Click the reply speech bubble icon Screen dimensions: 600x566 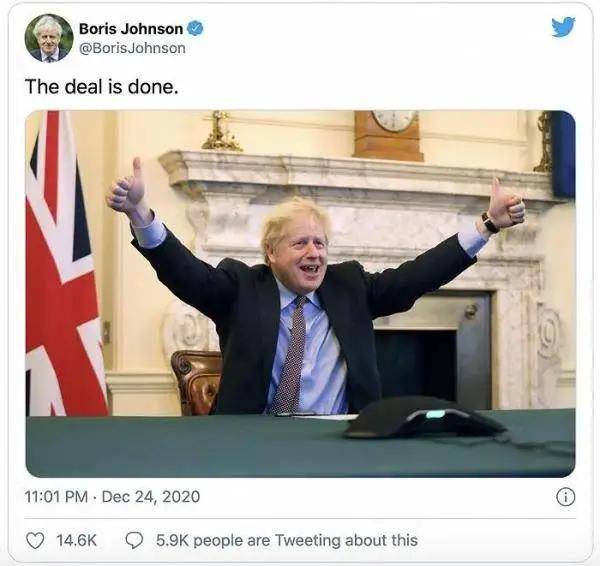pos(134,541)
